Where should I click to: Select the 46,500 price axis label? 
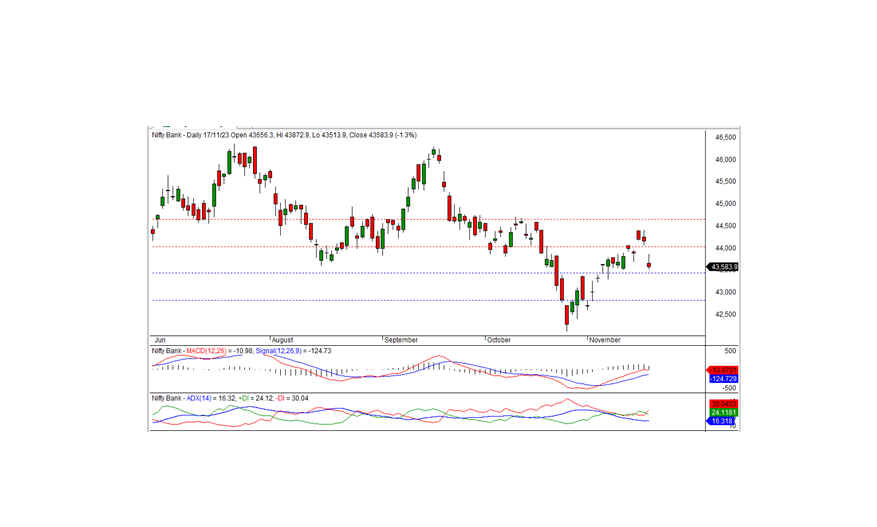click(x=725, y=137)
